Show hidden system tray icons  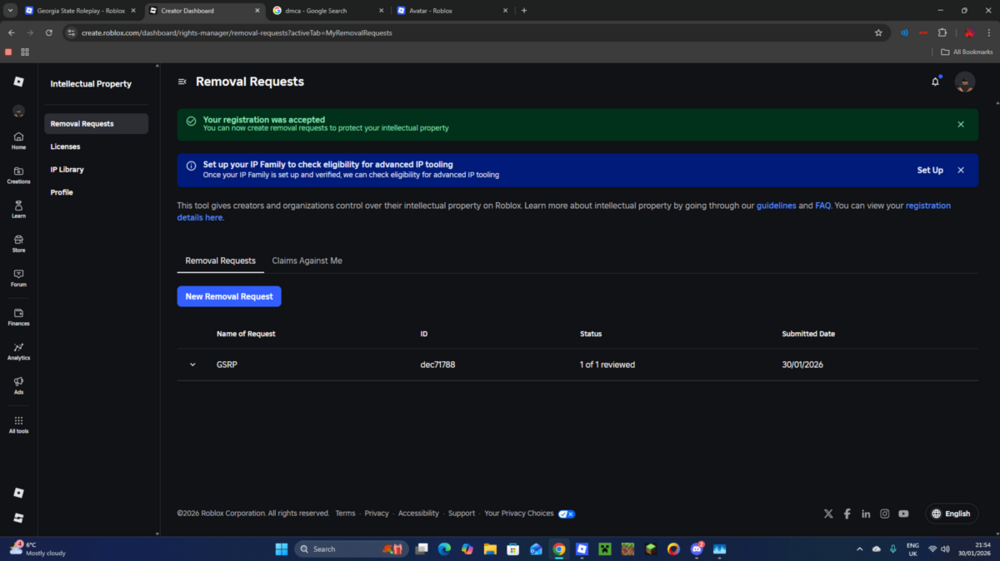coord(859,549)
